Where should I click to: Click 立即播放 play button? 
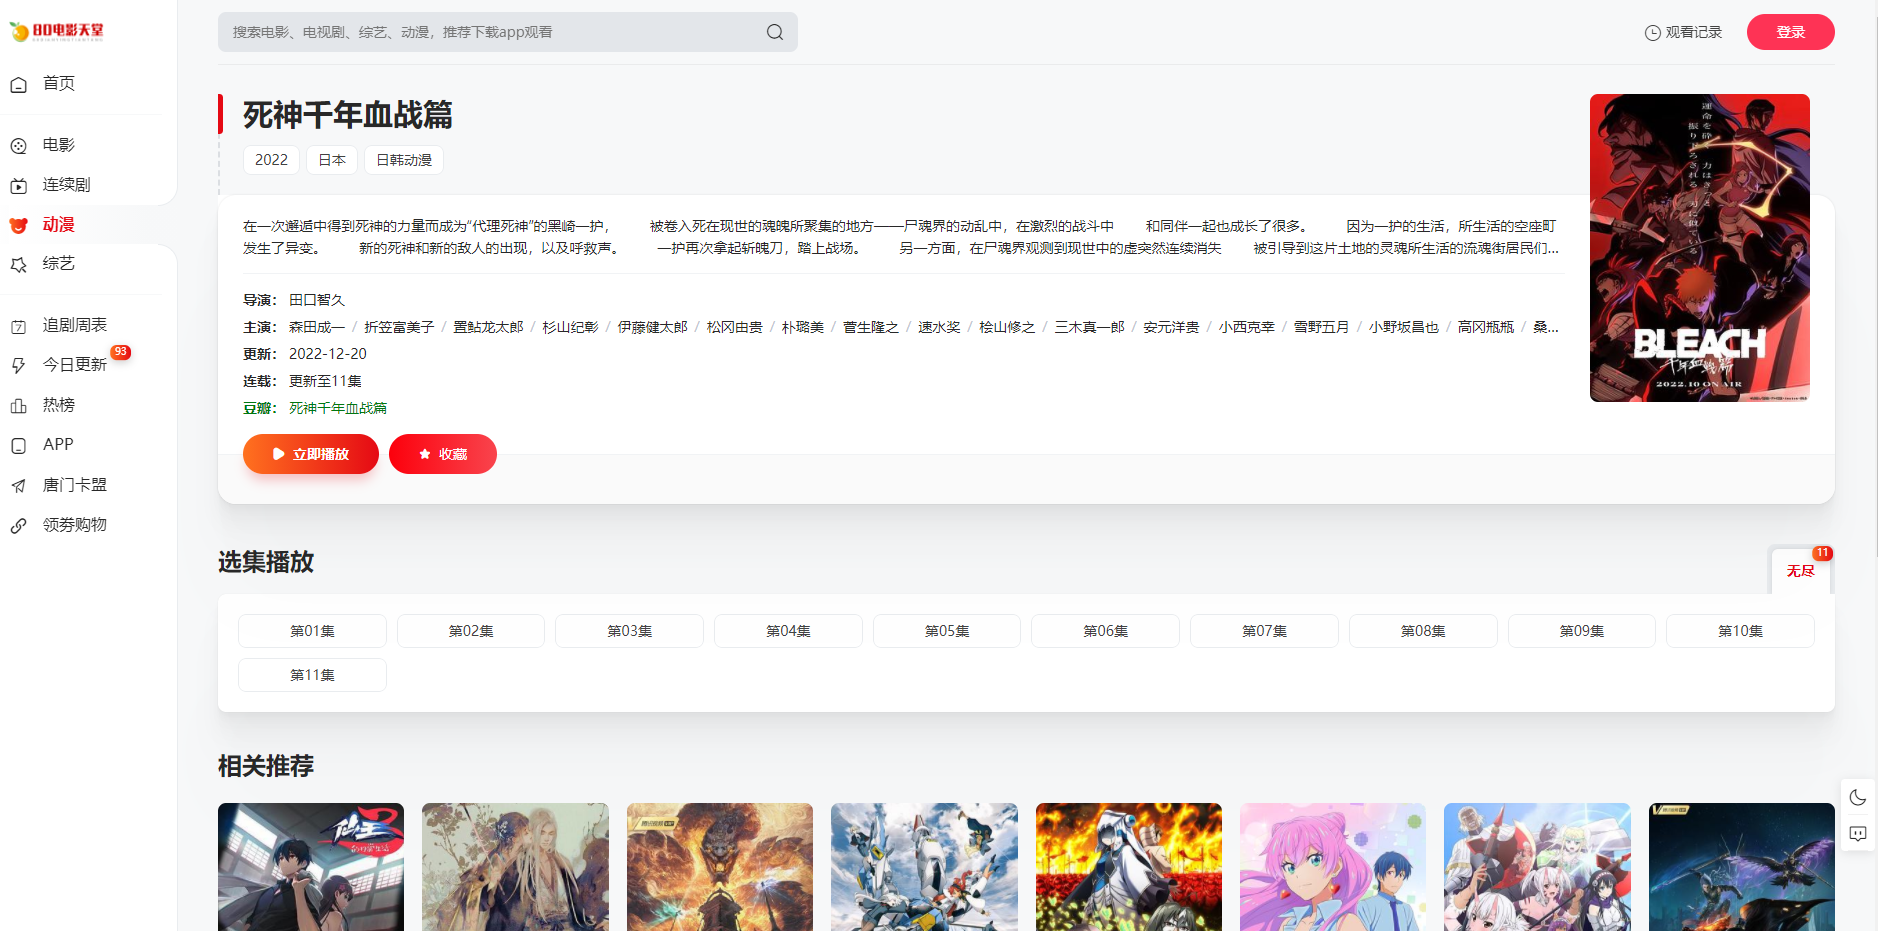311,454
